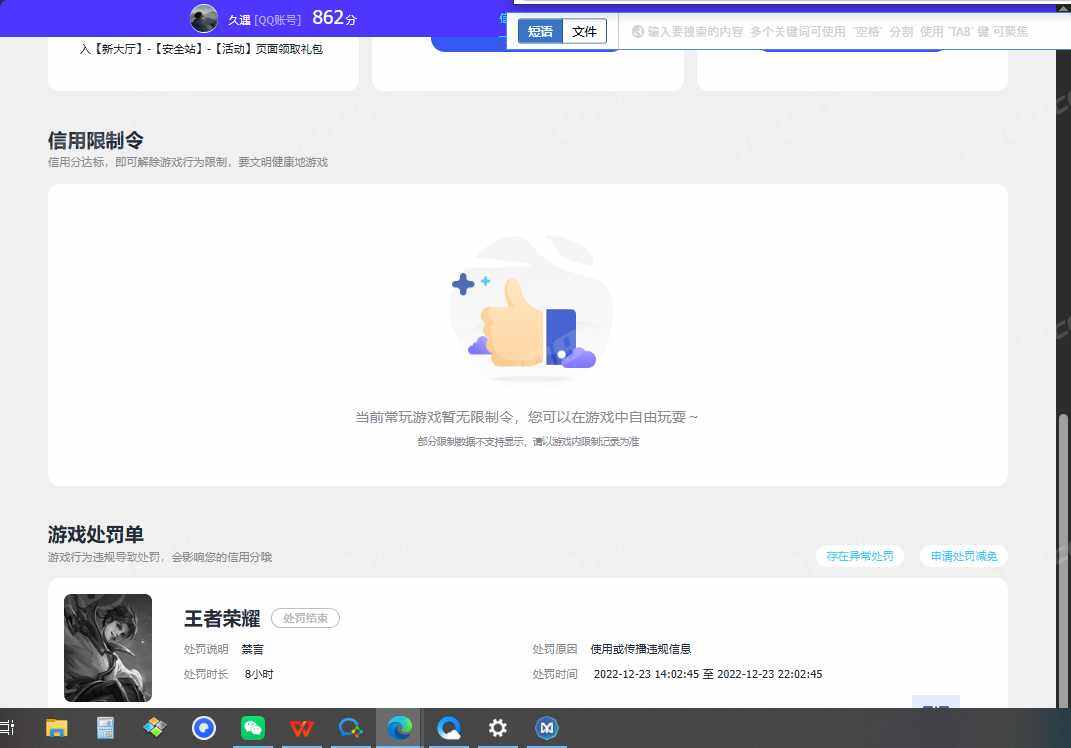The width and height of the screenshot is (1071, 748).
Task: Click the penalty time range 2022-12-23 text
Action: (708, 674)
